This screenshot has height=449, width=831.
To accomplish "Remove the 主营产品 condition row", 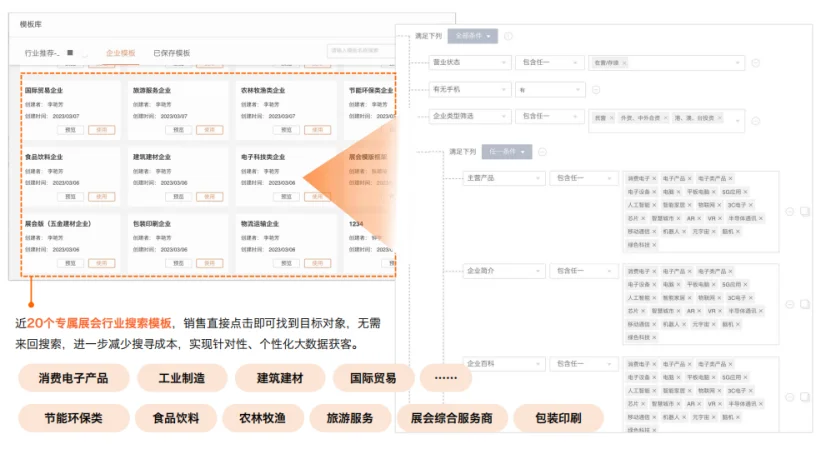I will pyautogui.click(x=790, y=212).
